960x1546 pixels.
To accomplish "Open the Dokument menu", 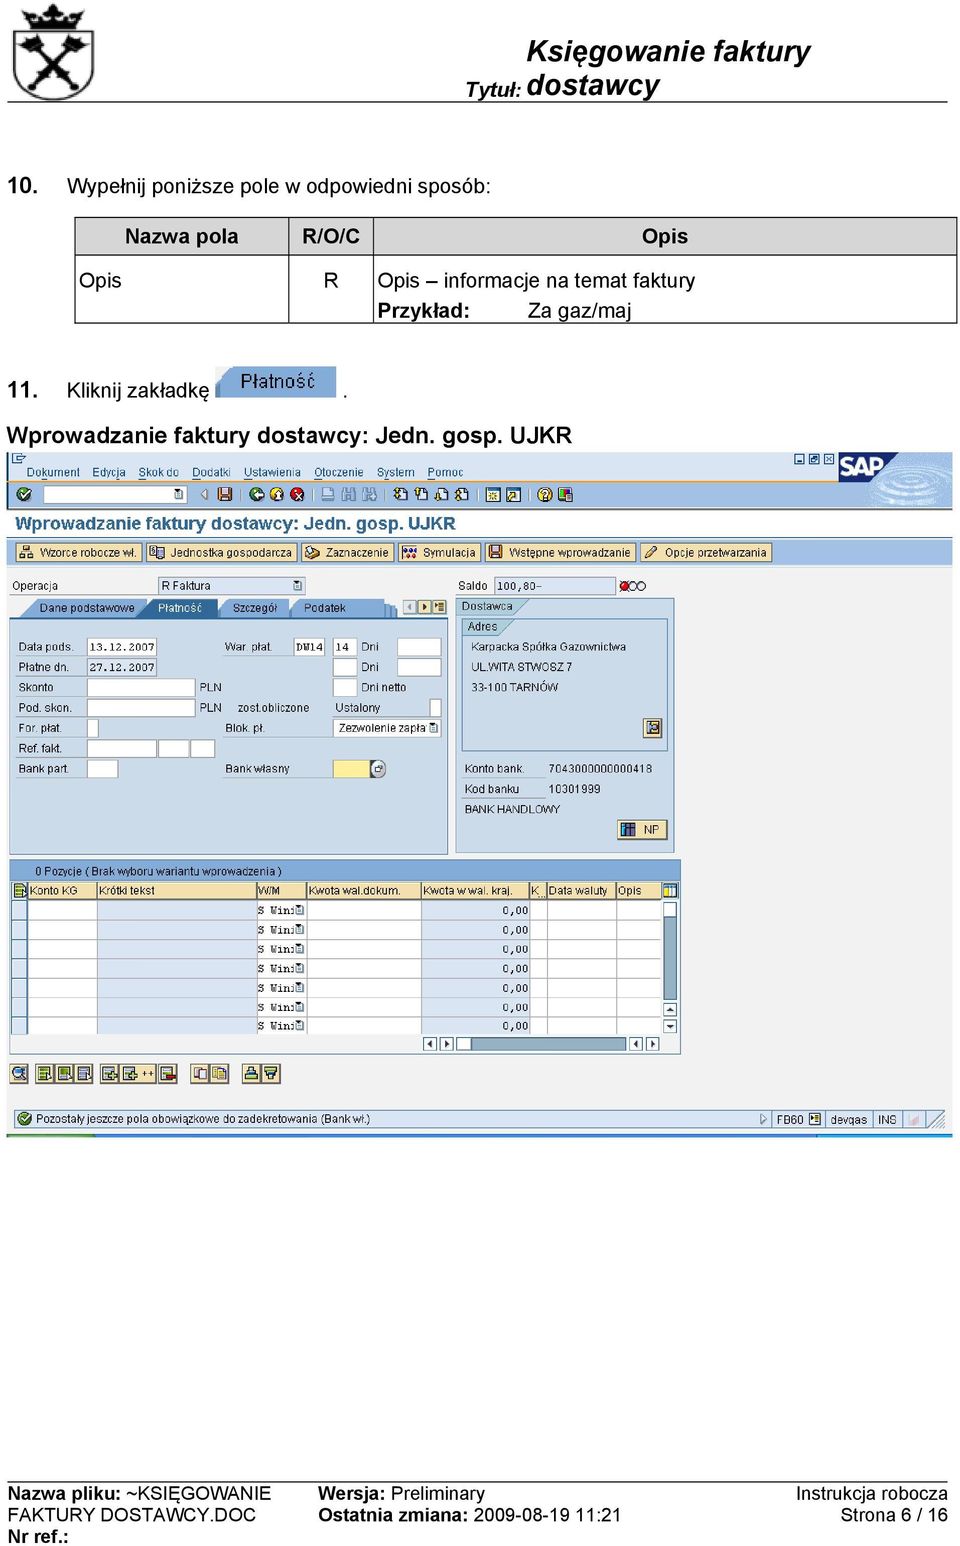I will [53, 472].
